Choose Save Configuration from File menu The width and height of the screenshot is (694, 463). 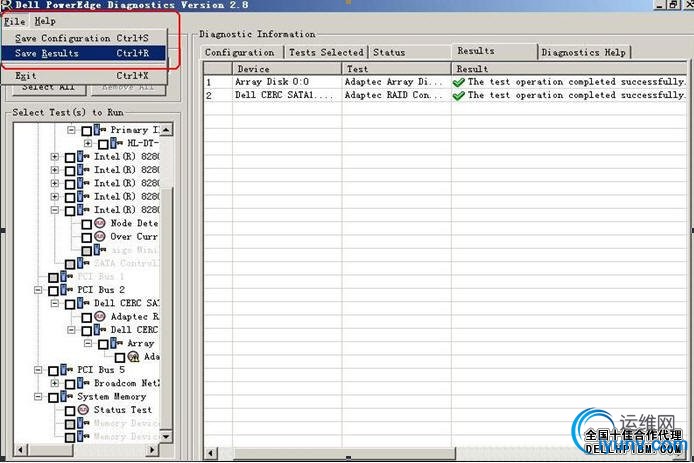[82, 38]
